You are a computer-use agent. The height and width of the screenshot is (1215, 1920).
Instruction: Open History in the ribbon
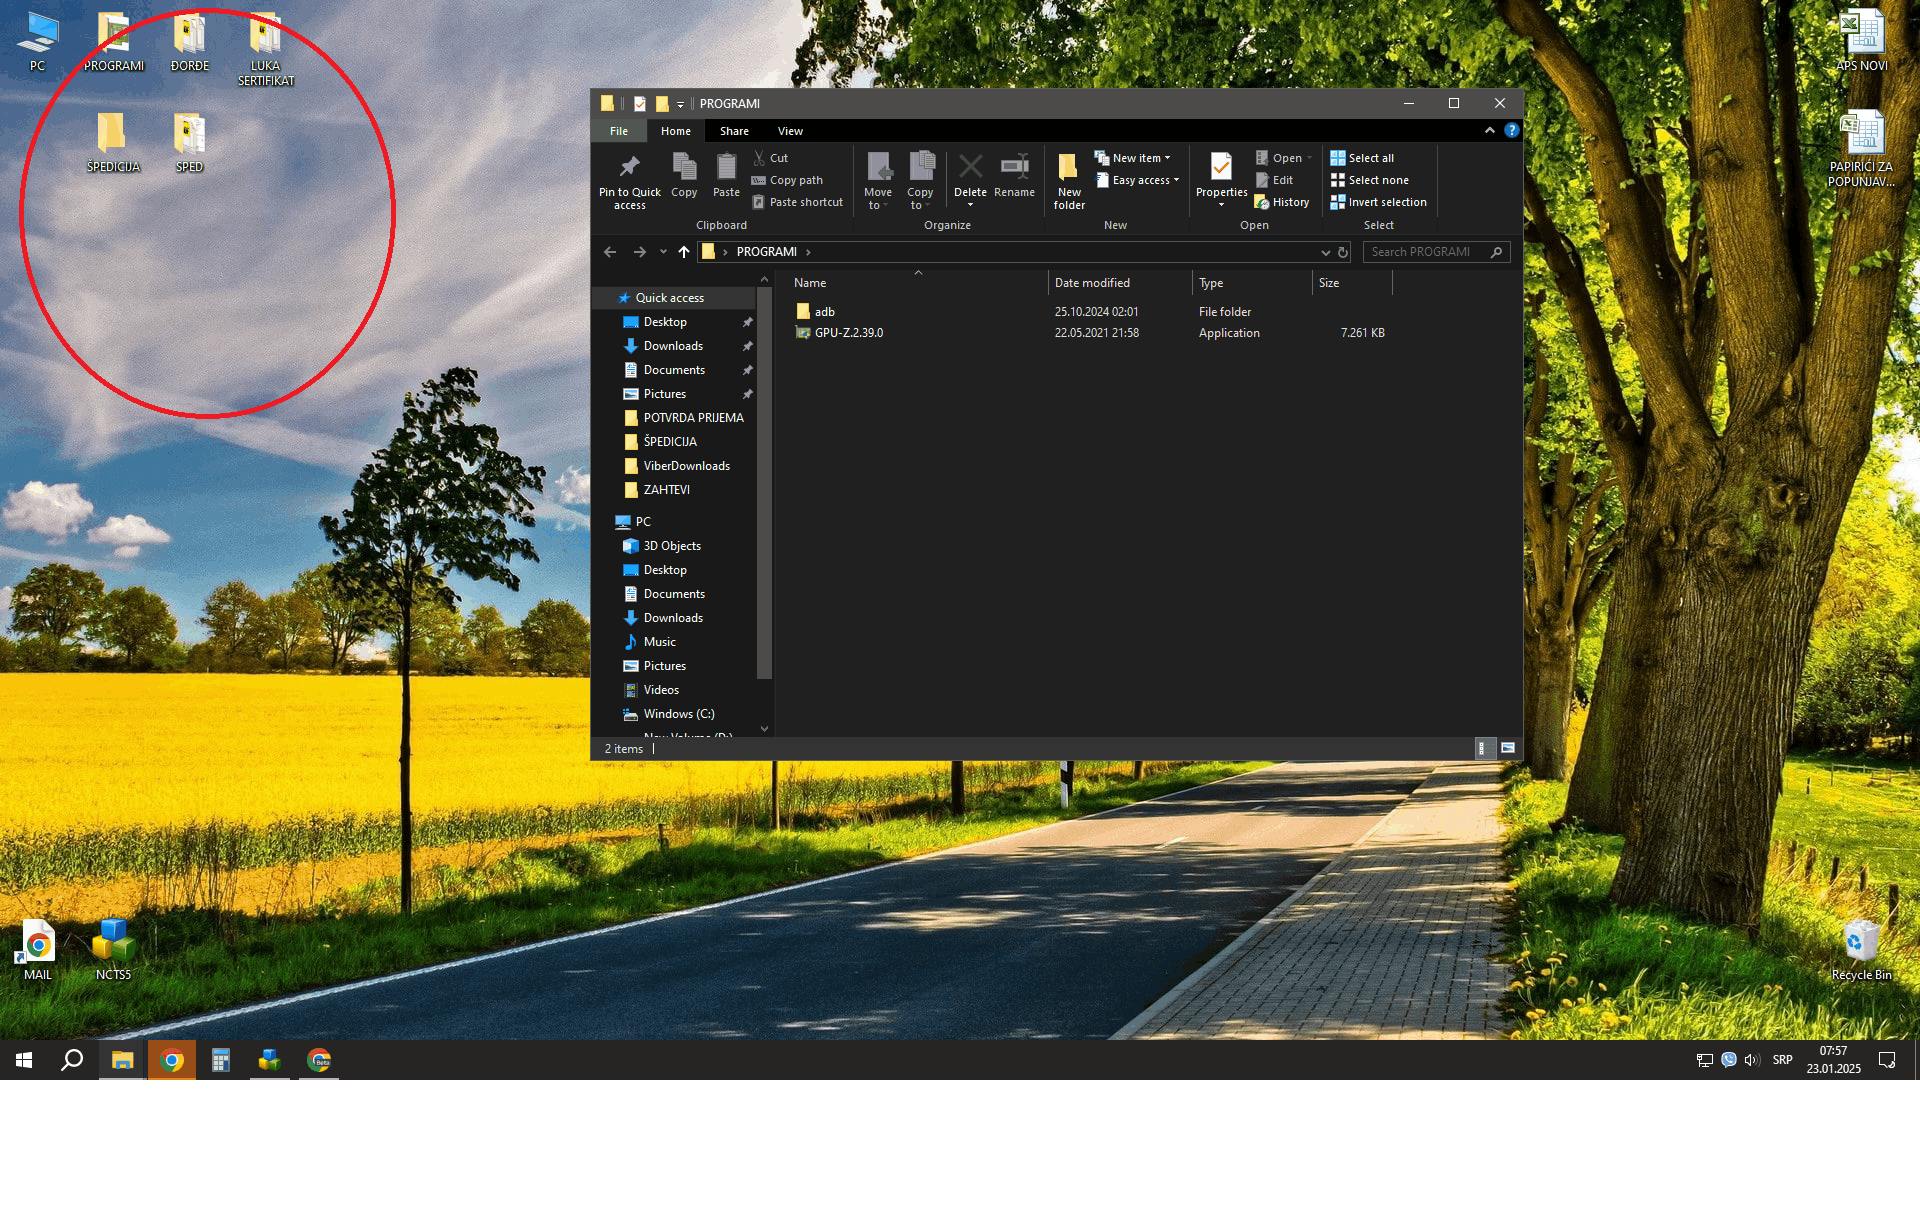coord(1281,202)
